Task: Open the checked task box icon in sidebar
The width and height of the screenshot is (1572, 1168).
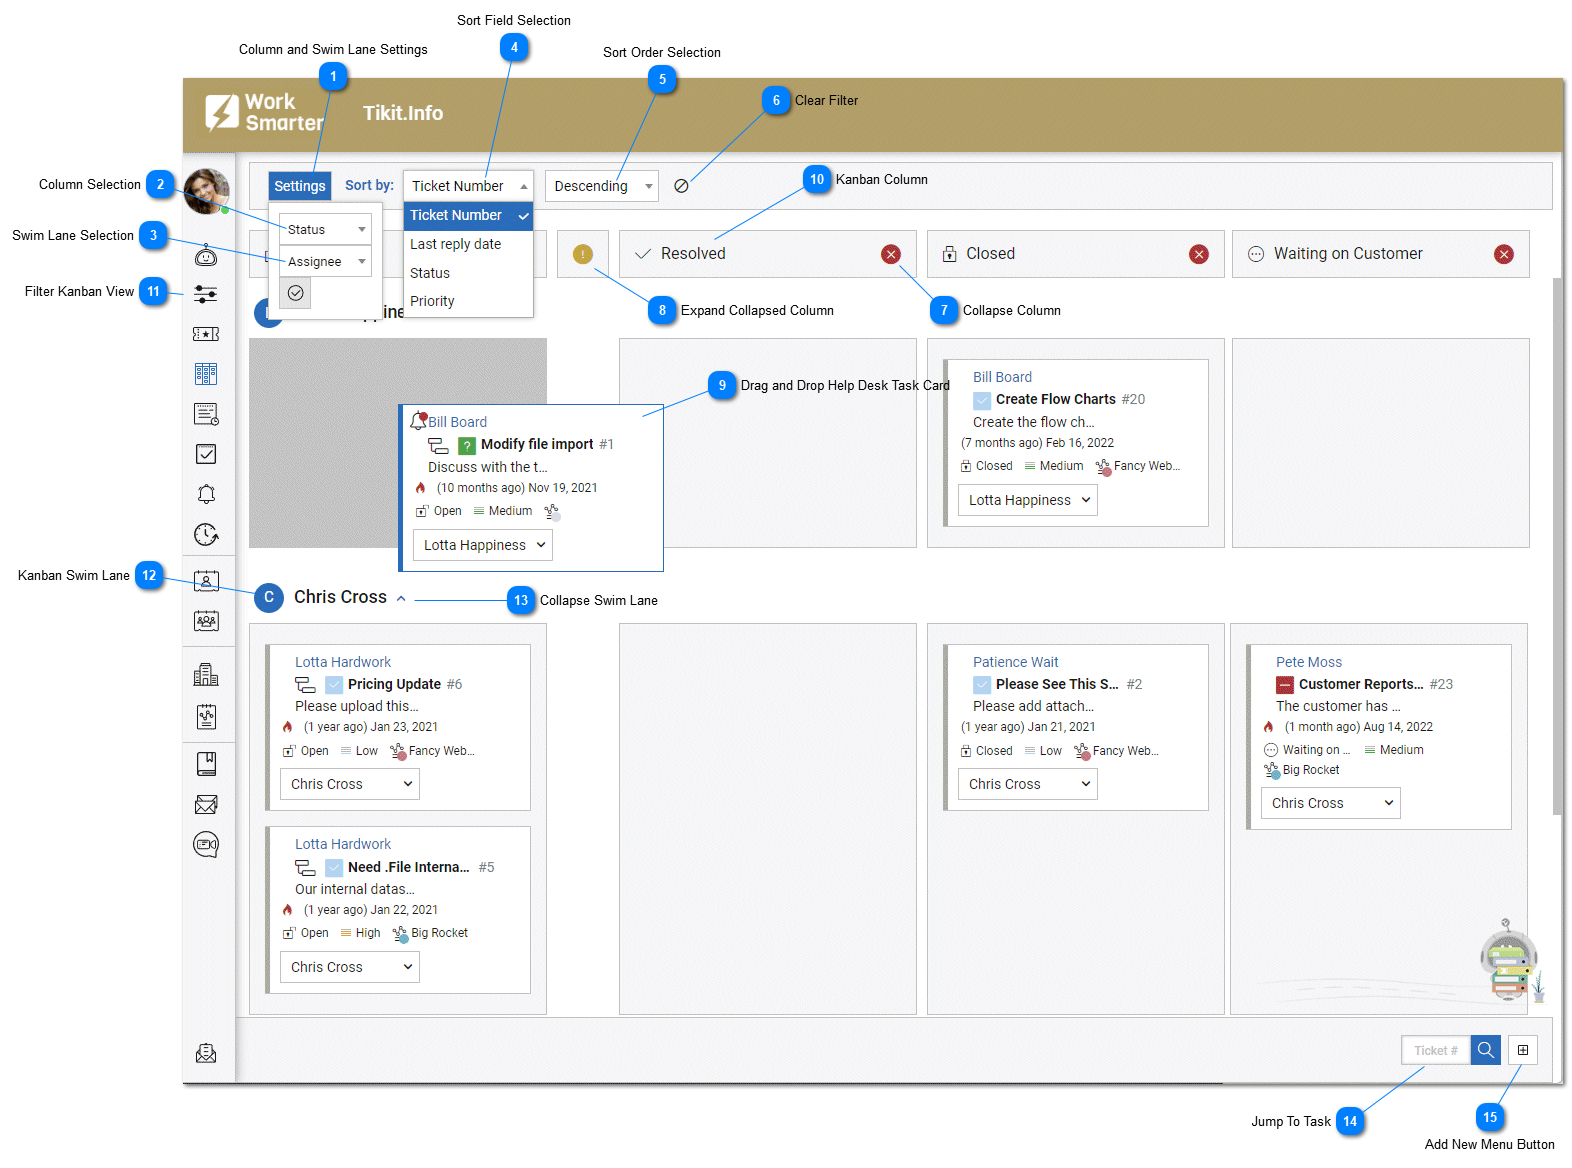Action: [x=206, y=454]
